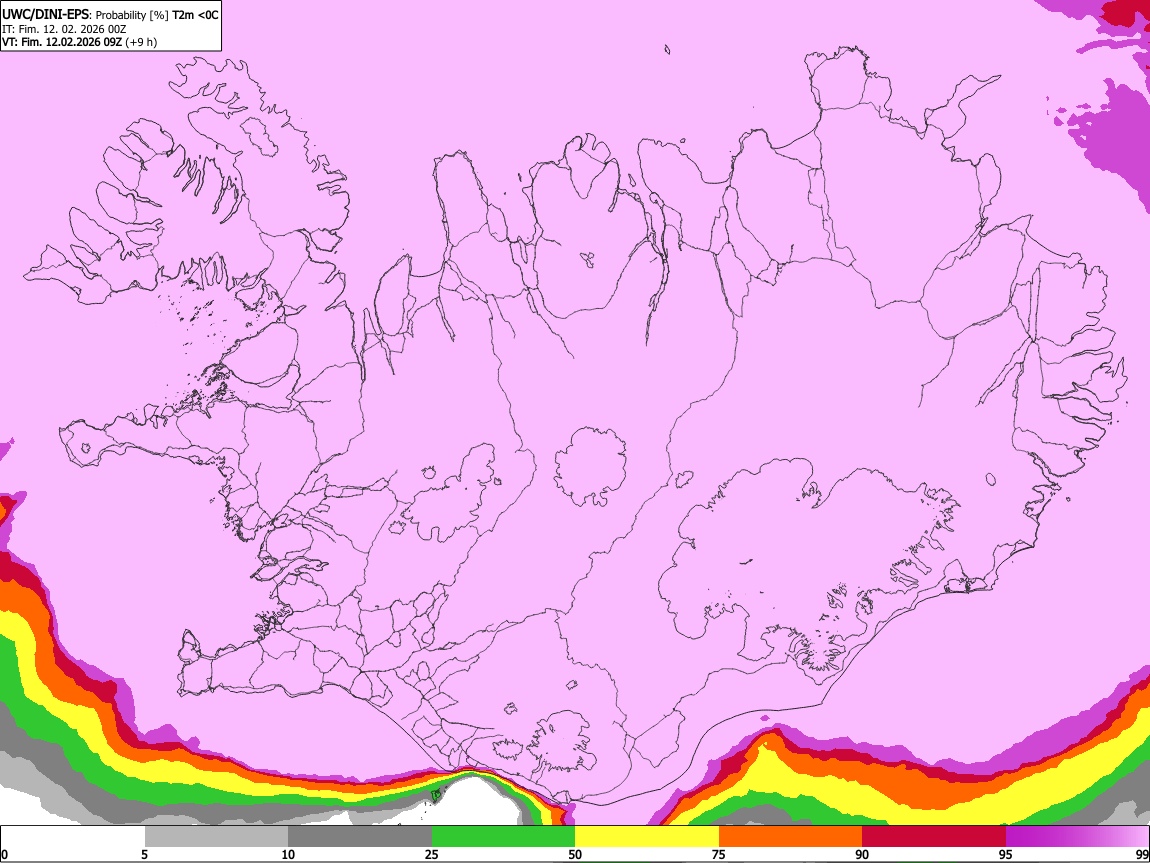Click the purple 95–99% legend segment

[1077, 836]
